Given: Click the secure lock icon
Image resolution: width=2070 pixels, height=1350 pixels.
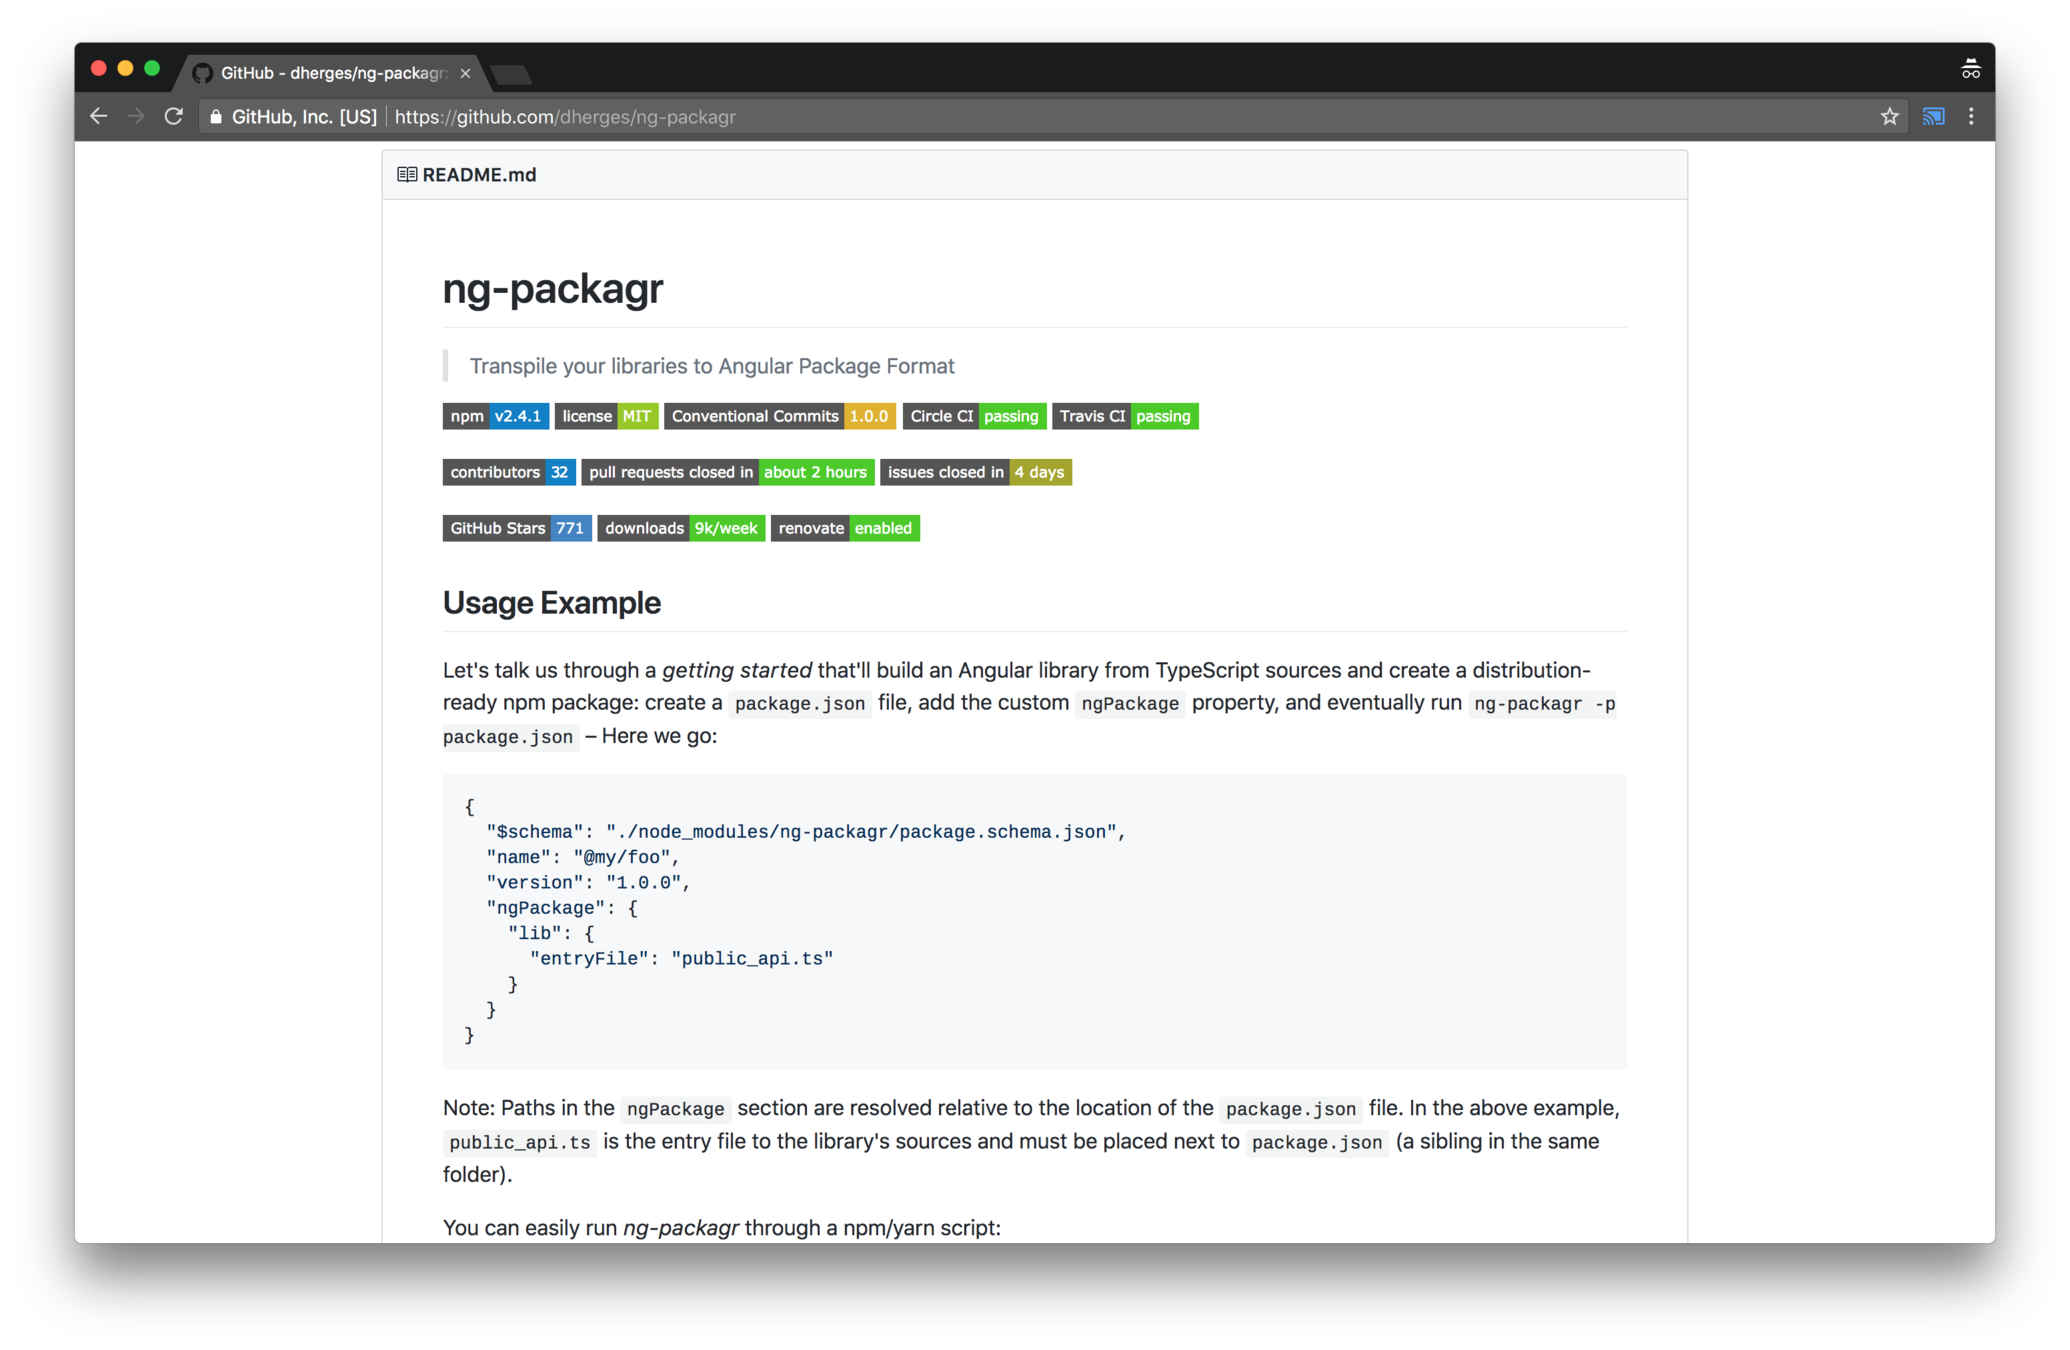Looking at the screenshot, I should [216, 117].
